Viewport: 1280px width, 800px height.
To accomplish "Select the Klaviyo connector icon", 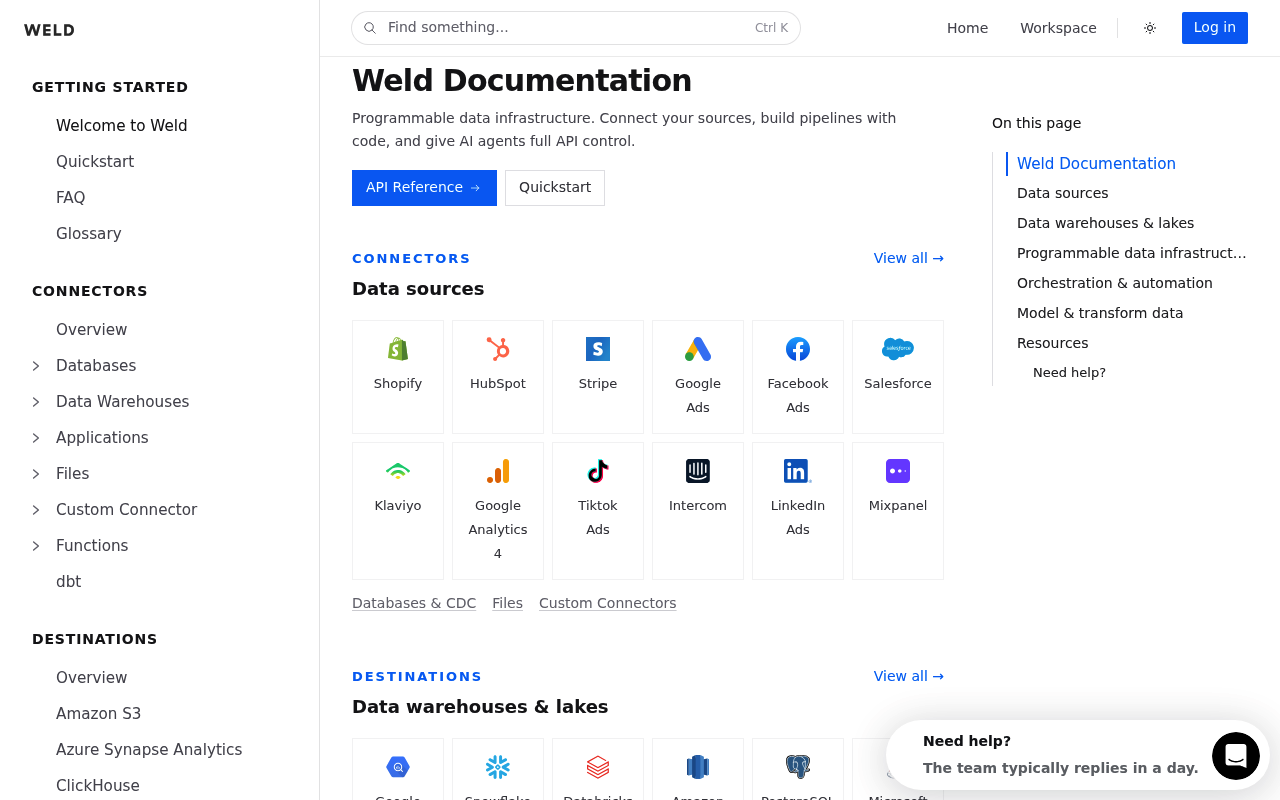I will [398, 471].
